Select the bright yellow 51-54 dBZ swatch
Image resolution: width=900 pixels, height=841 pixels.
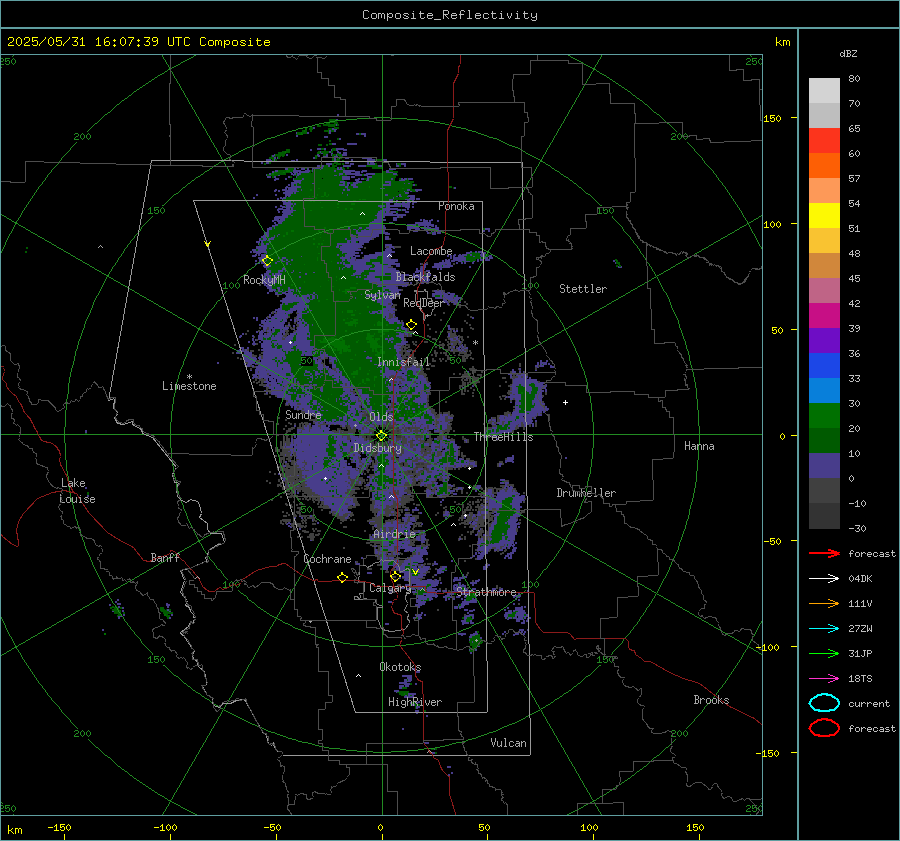[x=824, y=215]
